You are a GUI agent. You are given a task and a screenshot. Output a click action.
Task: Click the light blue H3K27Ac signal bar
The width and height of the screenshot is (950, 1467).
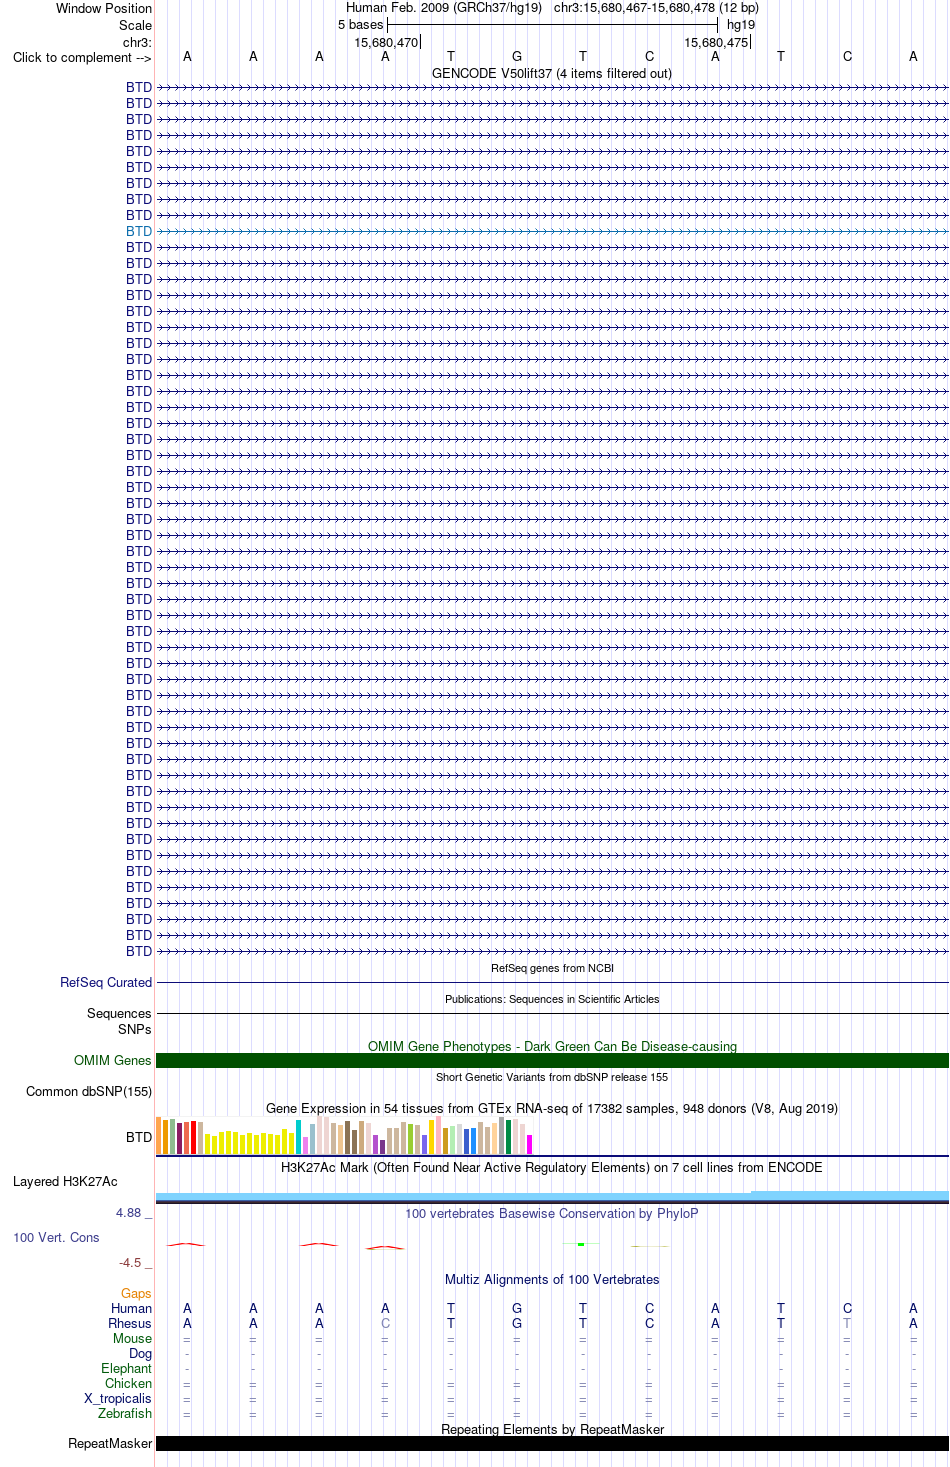coord(552,1196)
